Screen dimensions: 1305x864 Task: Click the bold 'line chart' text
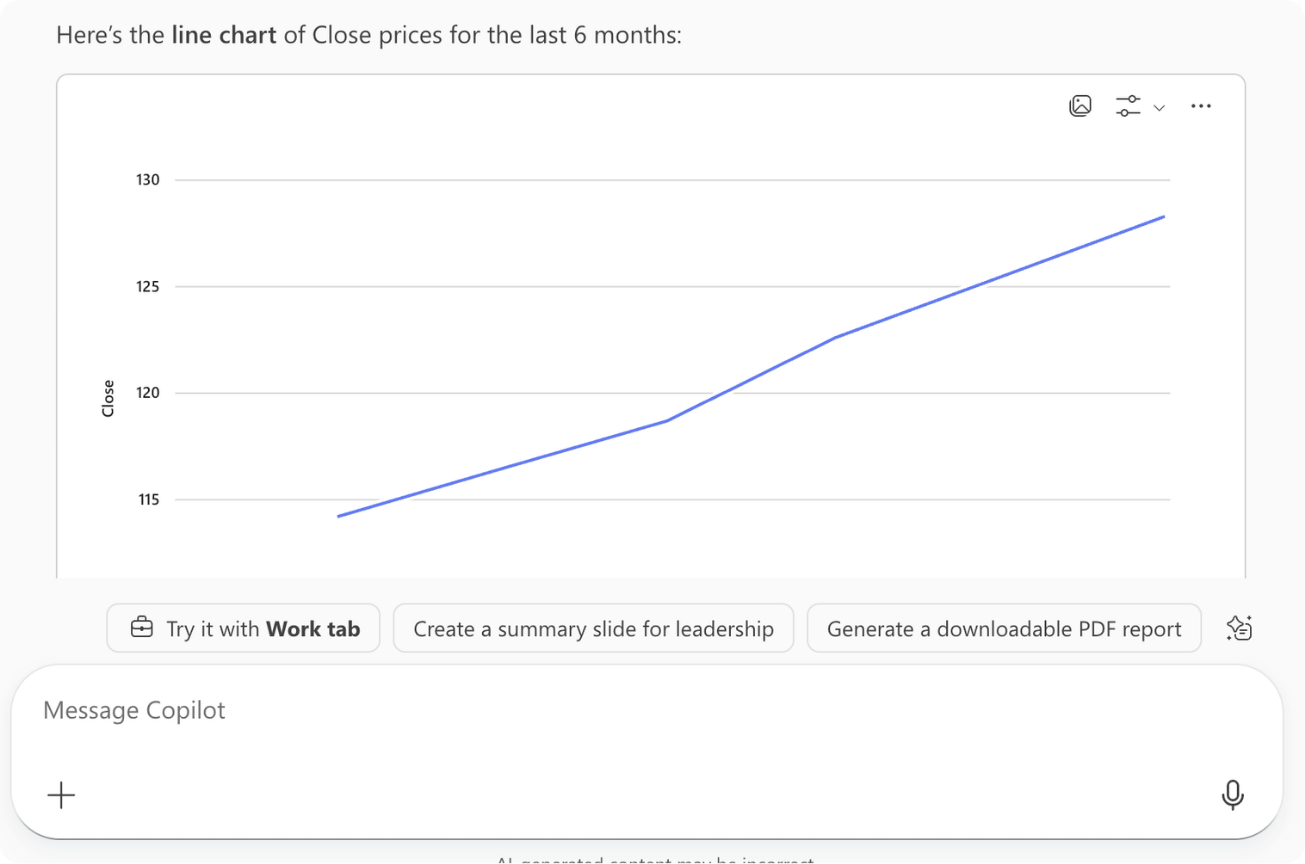pos(224,36)
